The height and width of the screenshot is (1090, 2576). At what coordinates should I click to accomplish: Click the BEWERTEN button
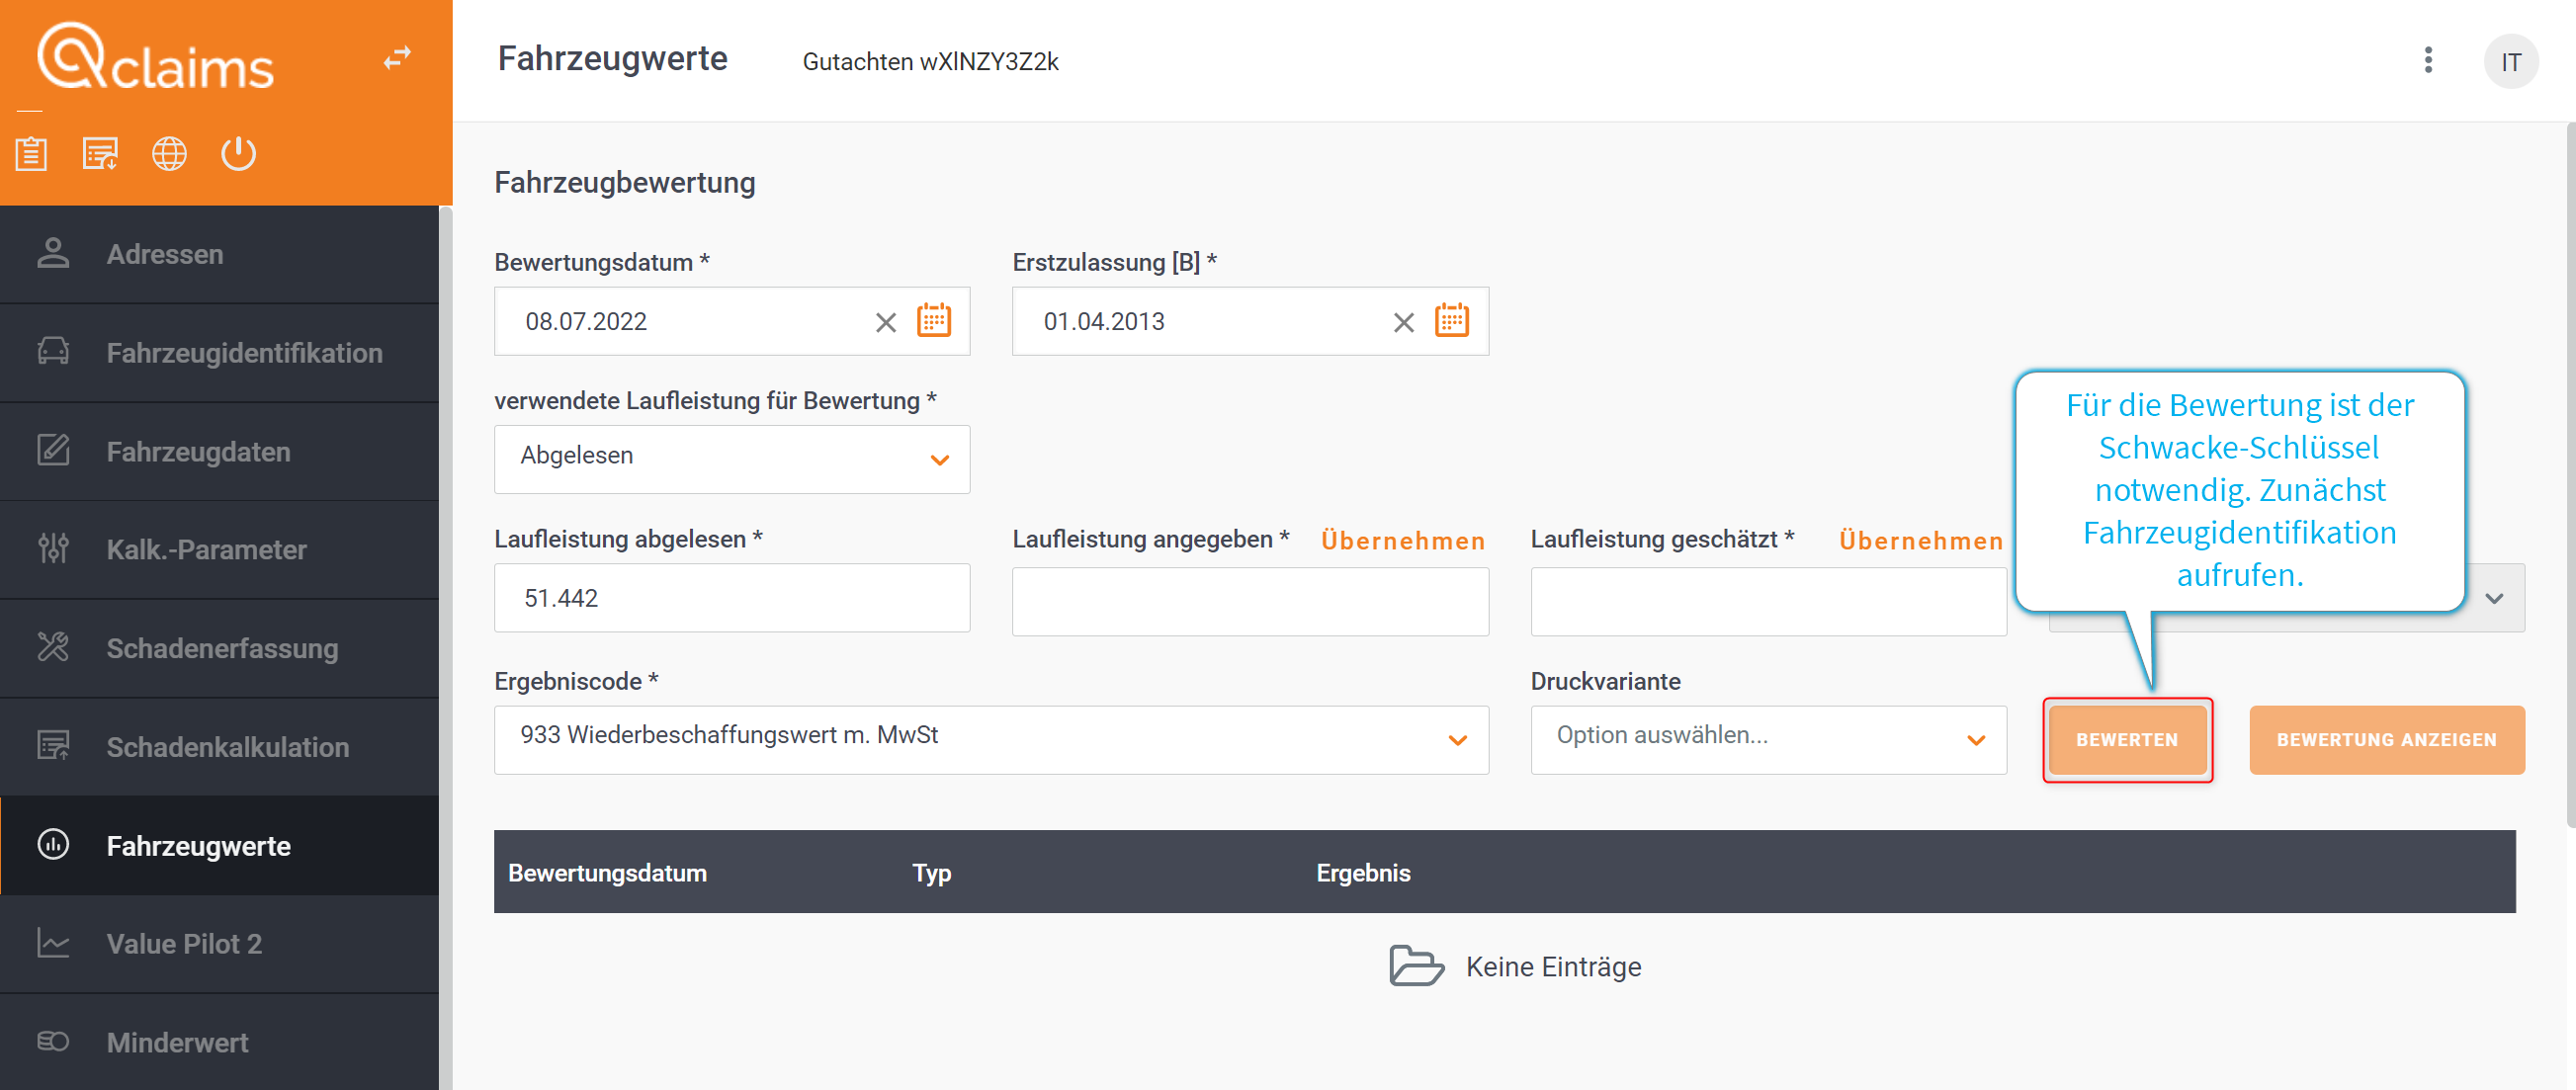2126,739
